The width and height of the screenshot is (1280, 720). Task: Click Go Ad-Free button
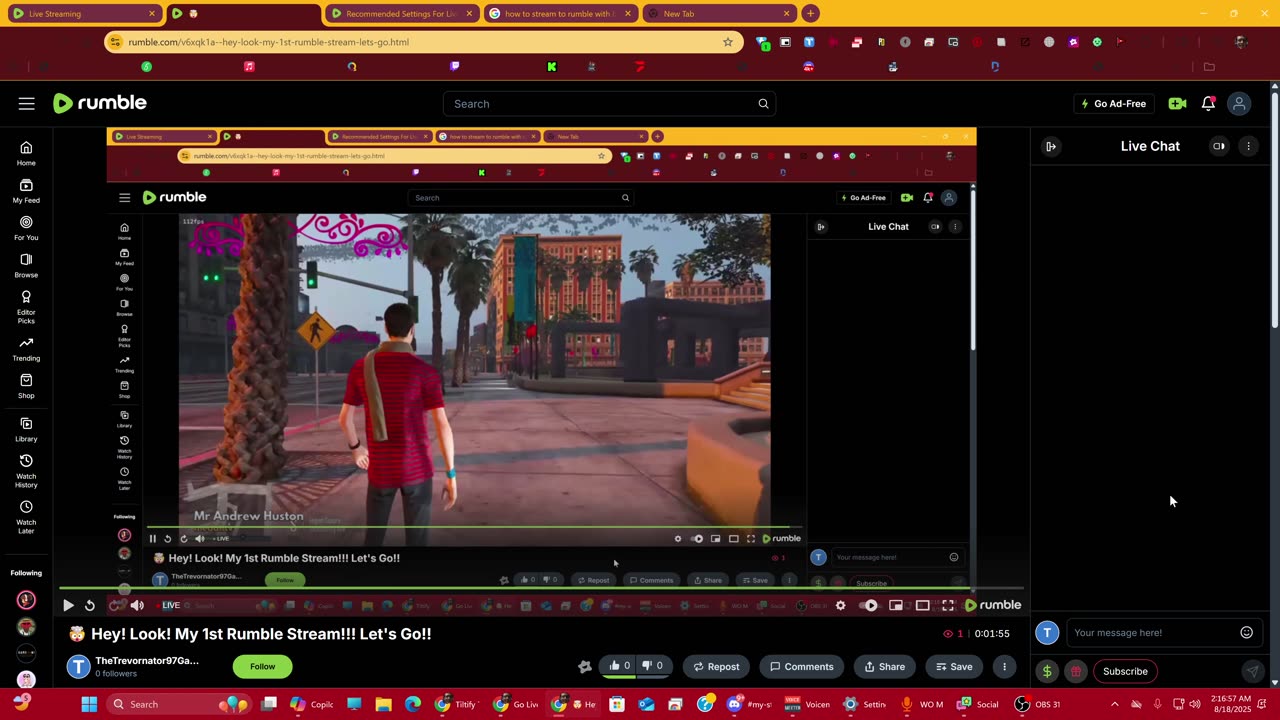tap(1114, 104)
